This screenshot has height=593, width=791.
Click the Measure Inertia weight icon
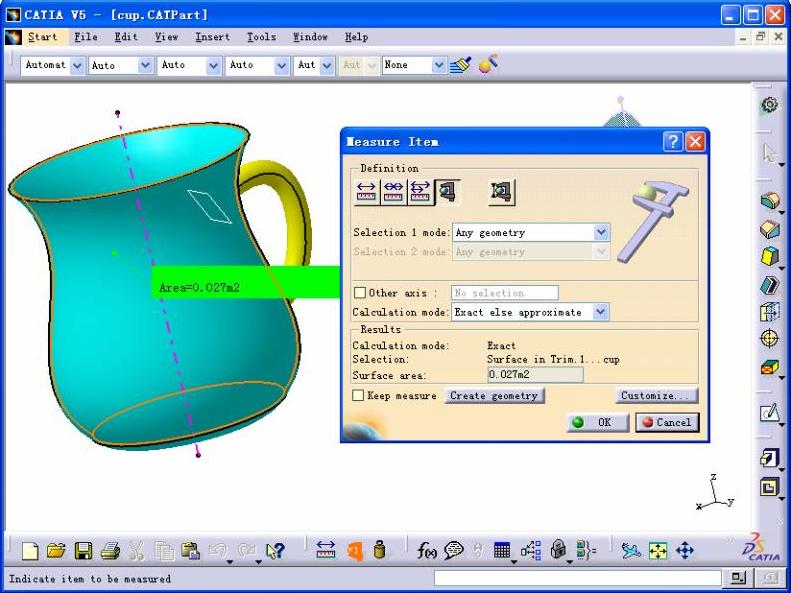[380, 550]
